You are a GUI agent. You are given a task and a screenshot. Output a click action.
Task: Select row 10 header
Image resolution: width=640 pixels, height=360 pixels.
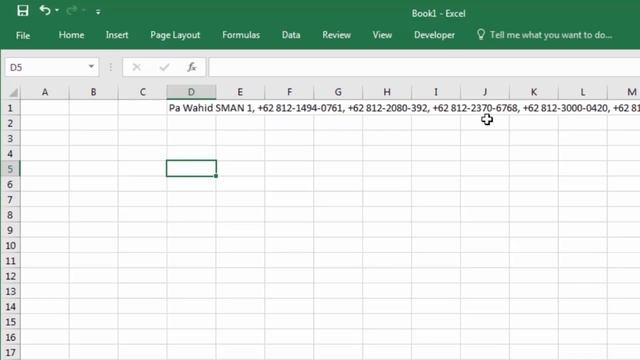10,246
